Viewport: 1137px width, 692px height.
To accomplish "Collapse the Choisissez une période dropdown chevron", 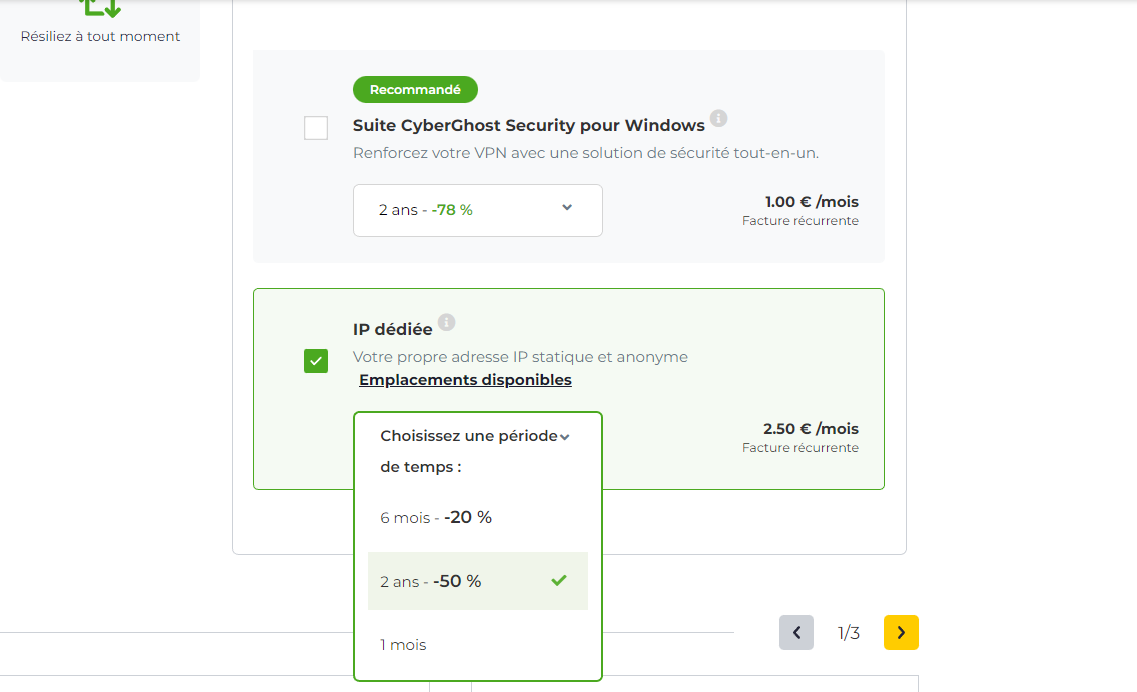I will 565,437.
